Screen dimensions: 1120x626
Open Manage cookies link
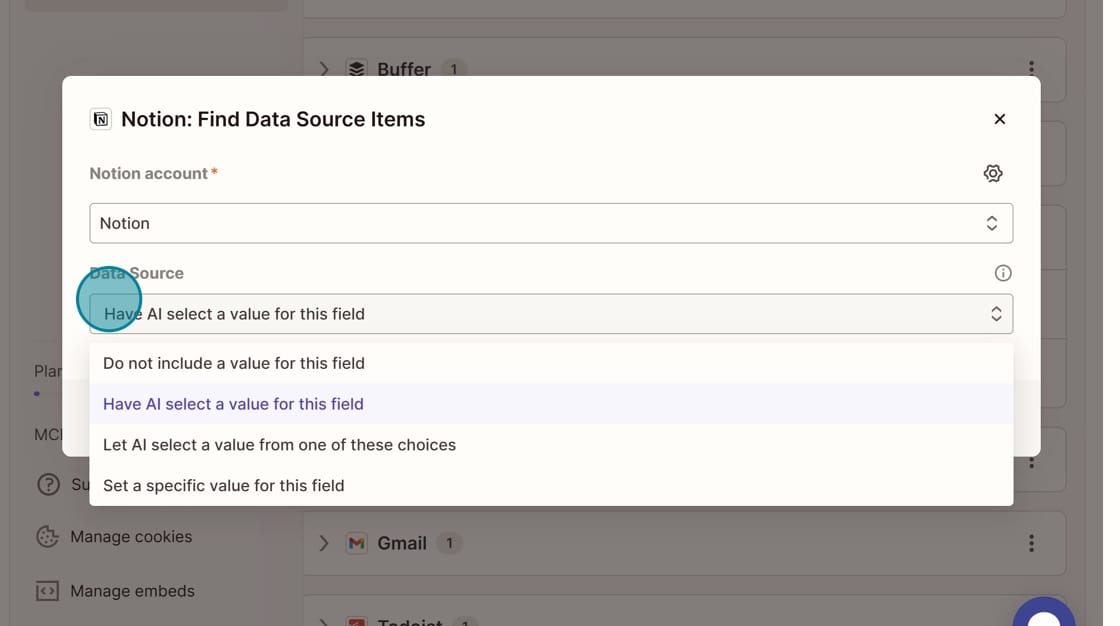click(131, 537)
